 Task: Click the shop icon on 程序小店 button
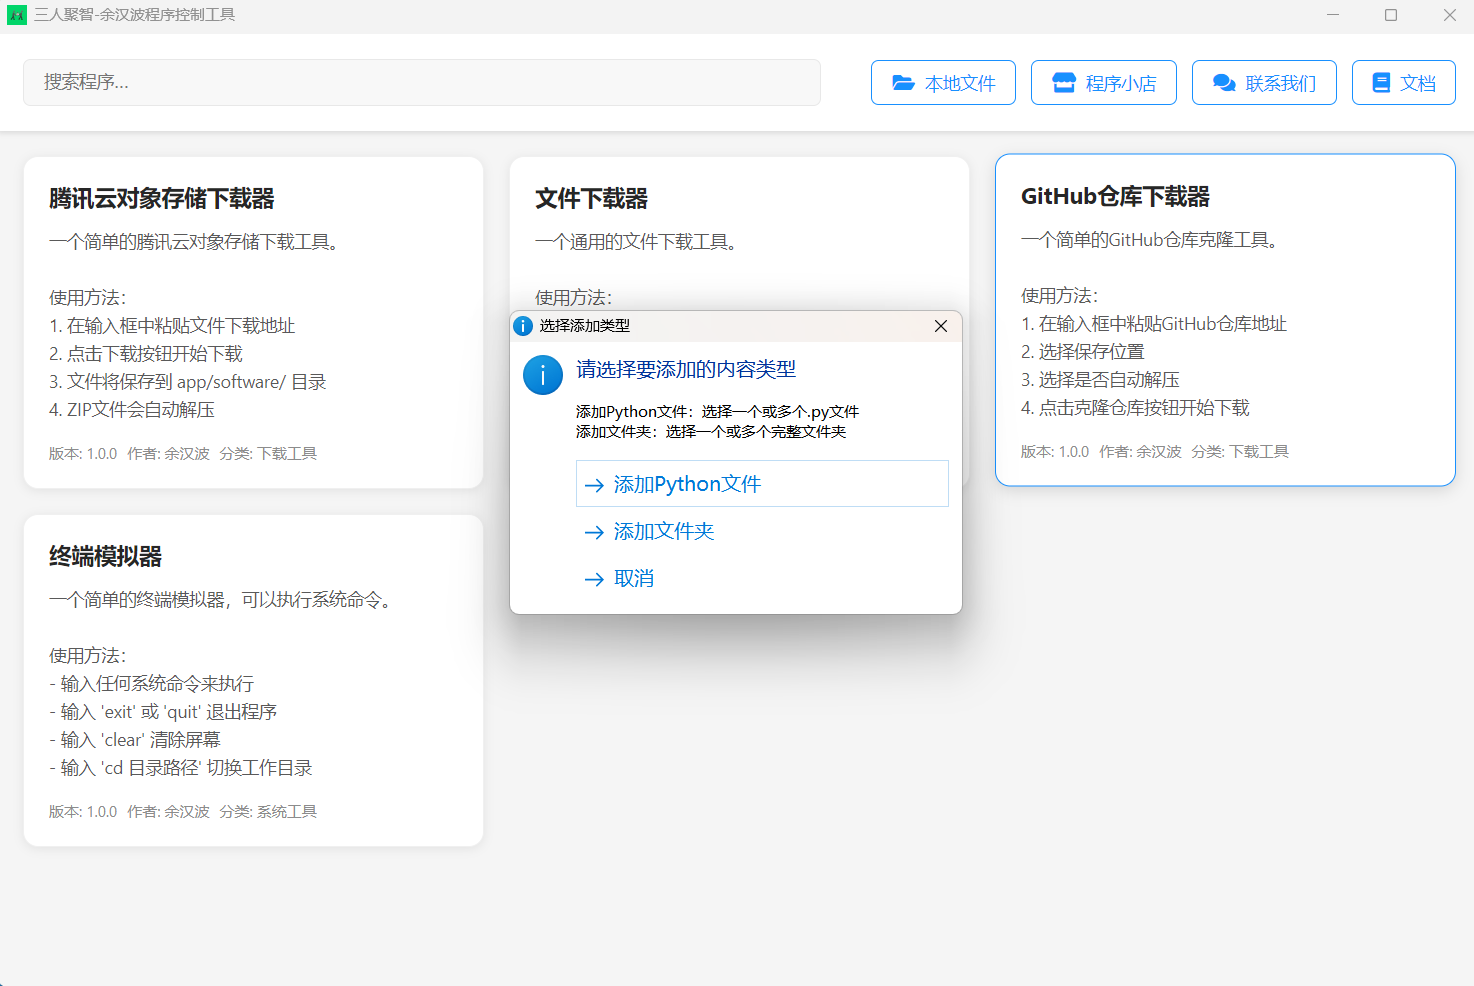(1064, 83)
